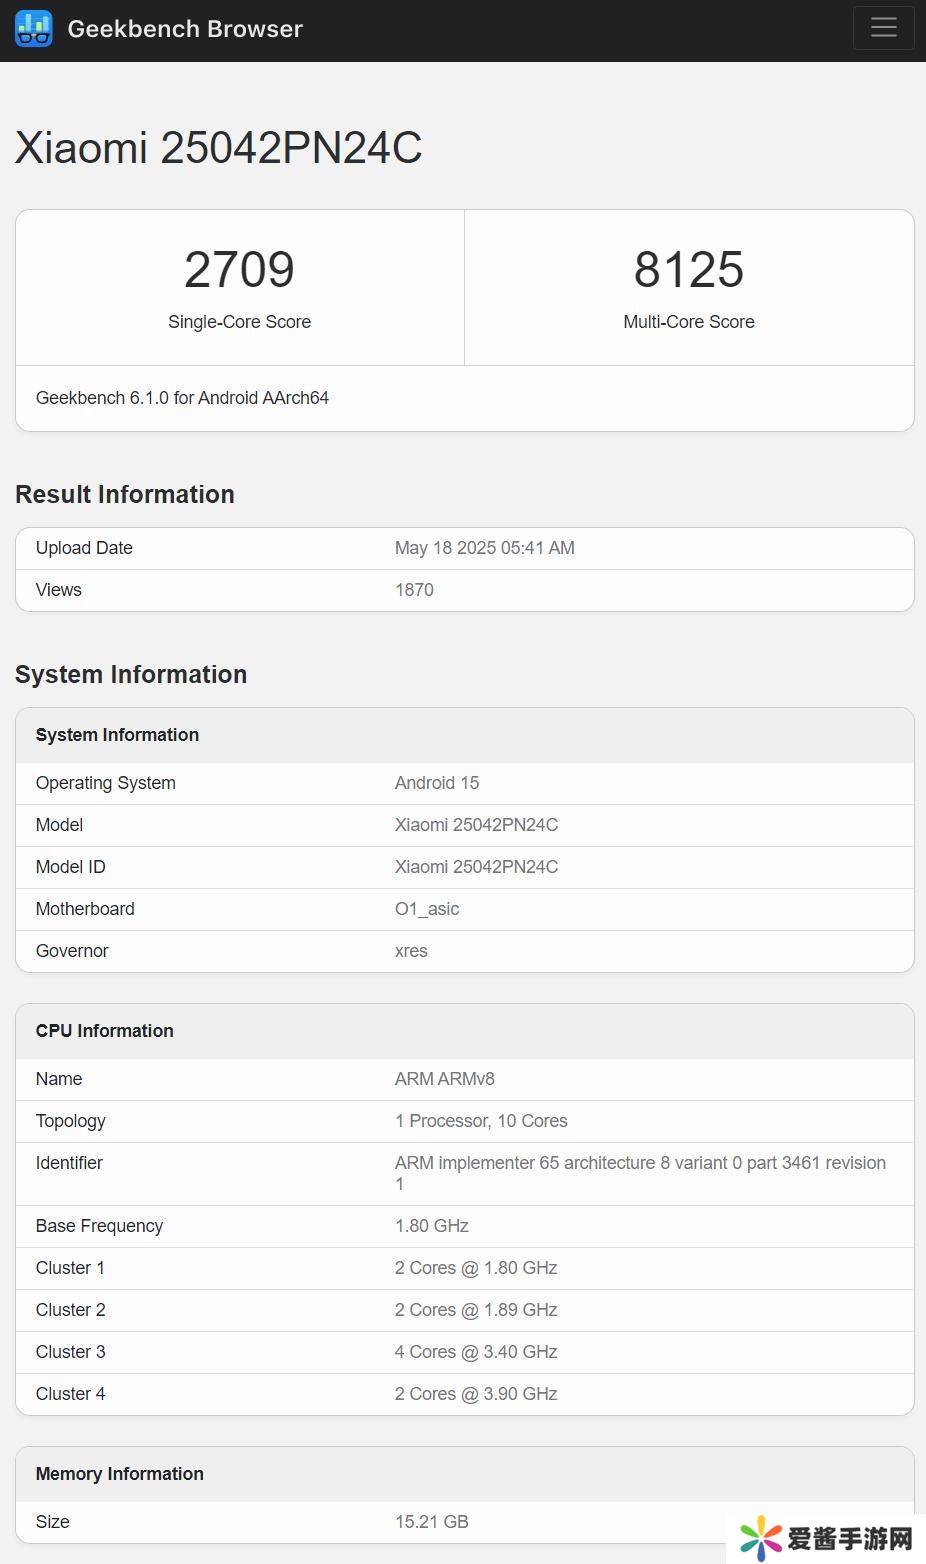Click the Views count 1870
This screenshot has height=1564, width=926.
414,590
